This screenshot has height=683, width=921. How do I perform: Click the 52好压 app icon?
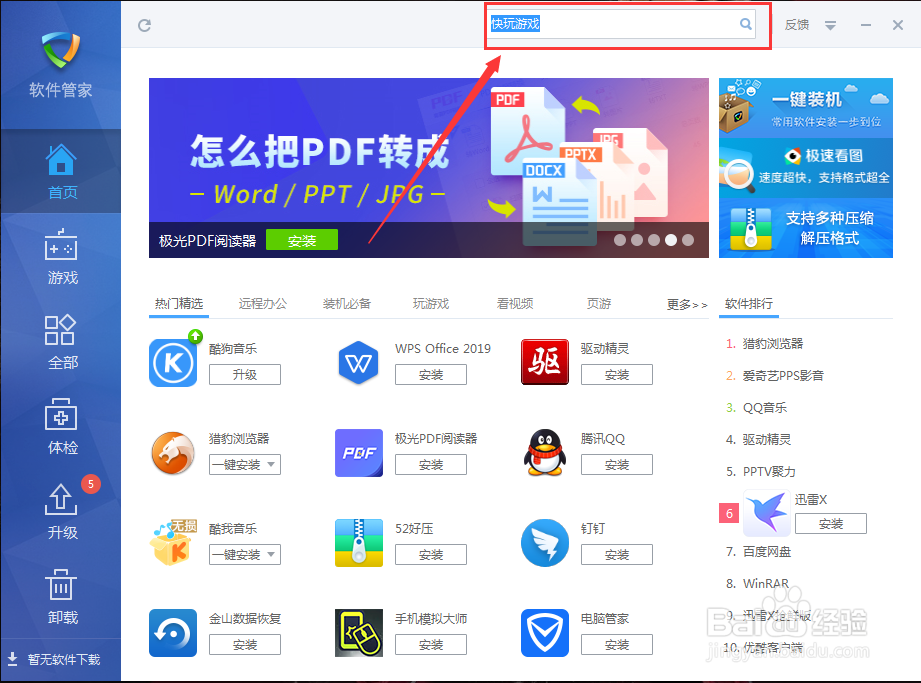pyautogui.click(x=359, y=543)
